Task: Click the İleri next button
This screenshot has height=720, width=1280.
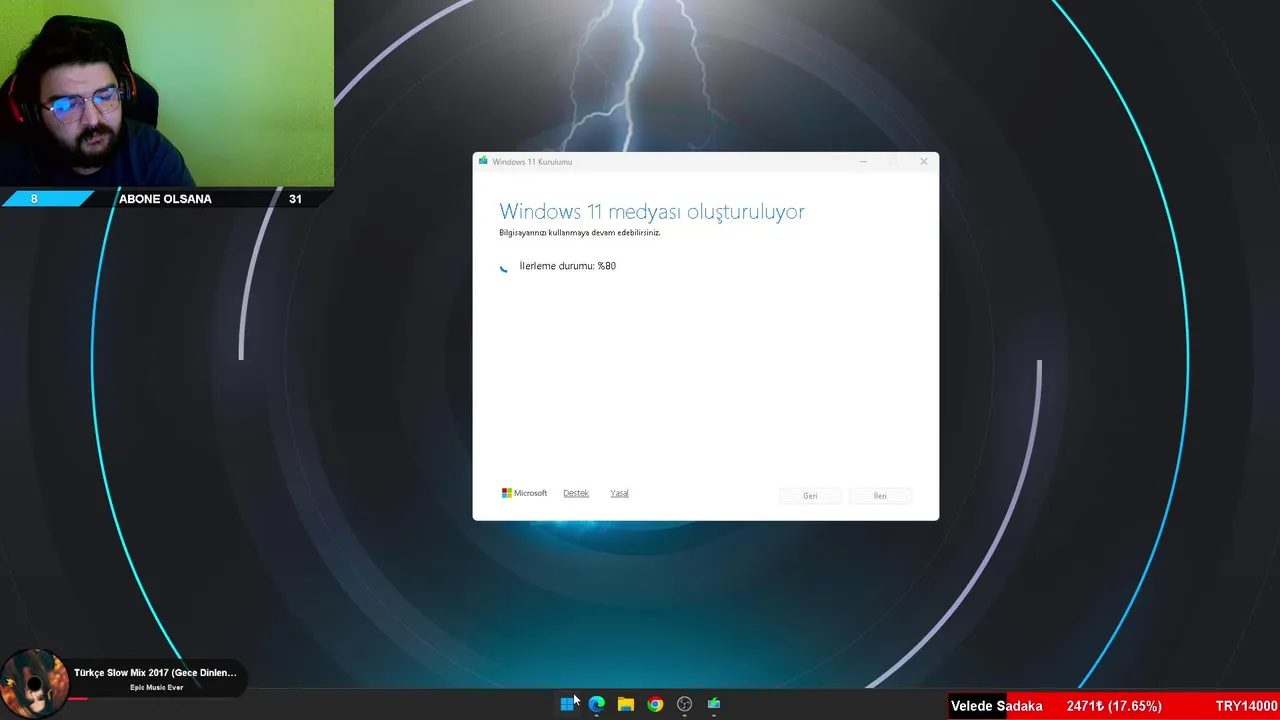Action: coord(880,496)
